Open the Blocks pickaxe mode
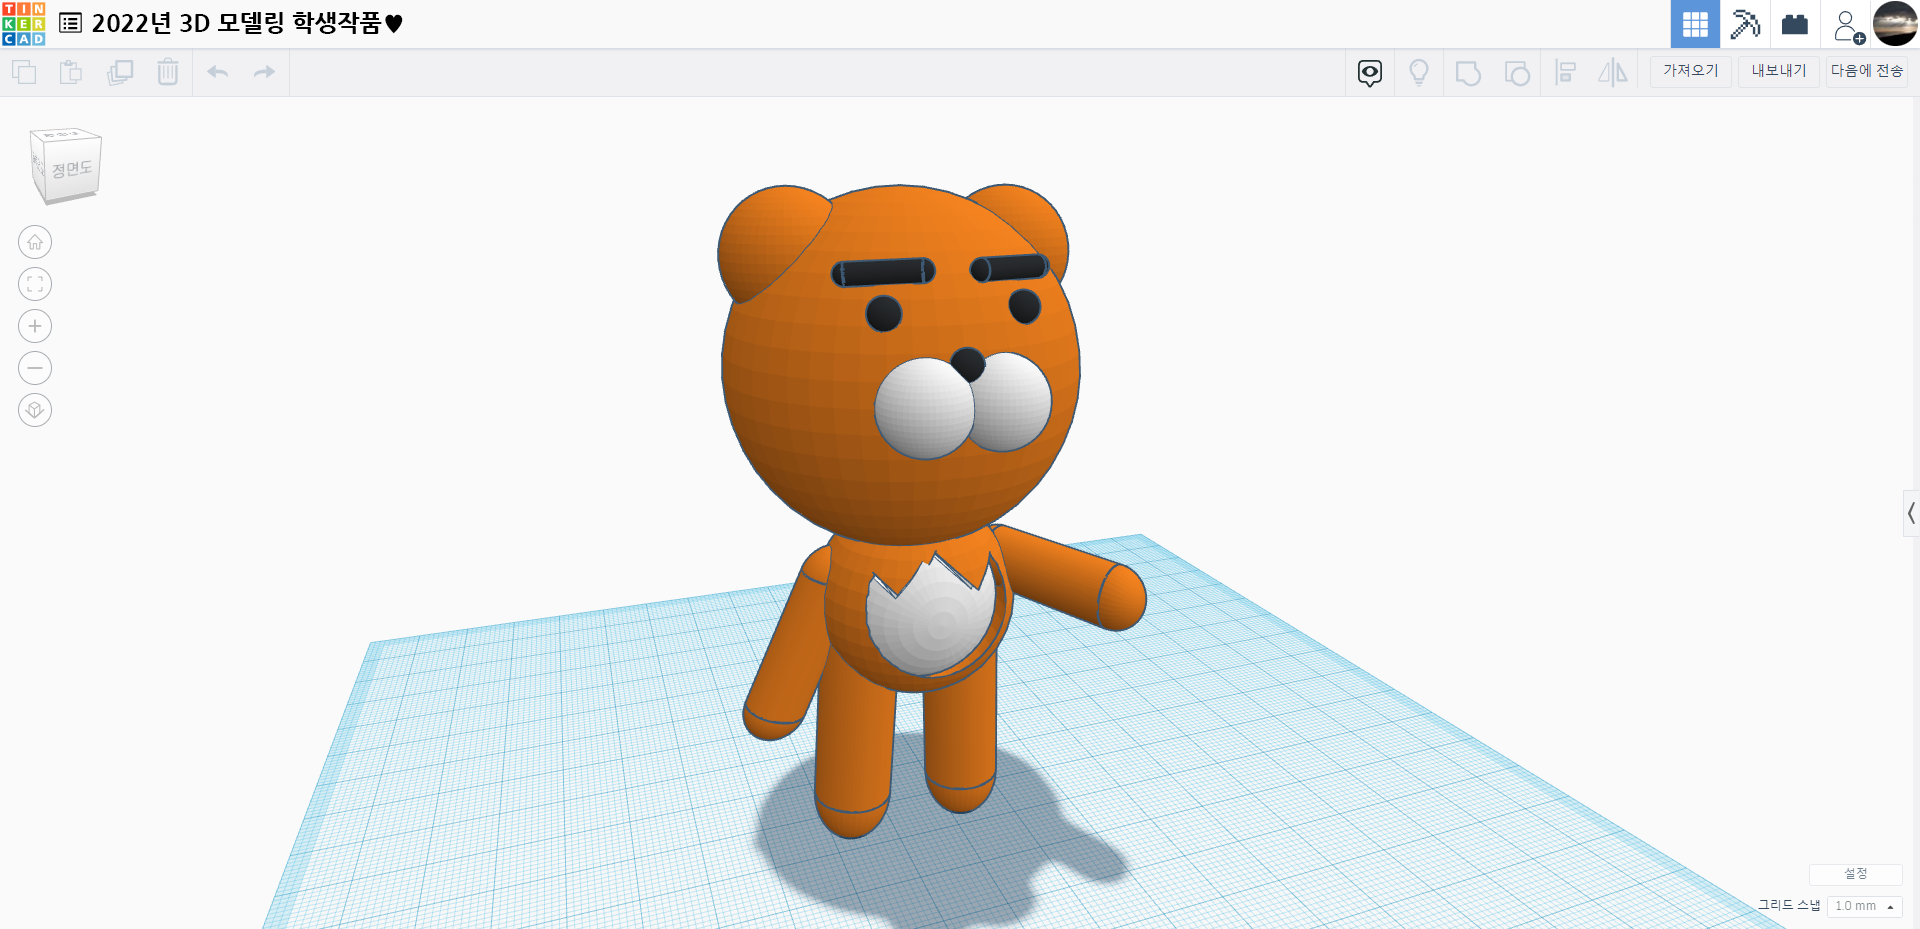The width and height of the screenshot is (1920, 929). click(x=1745, y=24)
